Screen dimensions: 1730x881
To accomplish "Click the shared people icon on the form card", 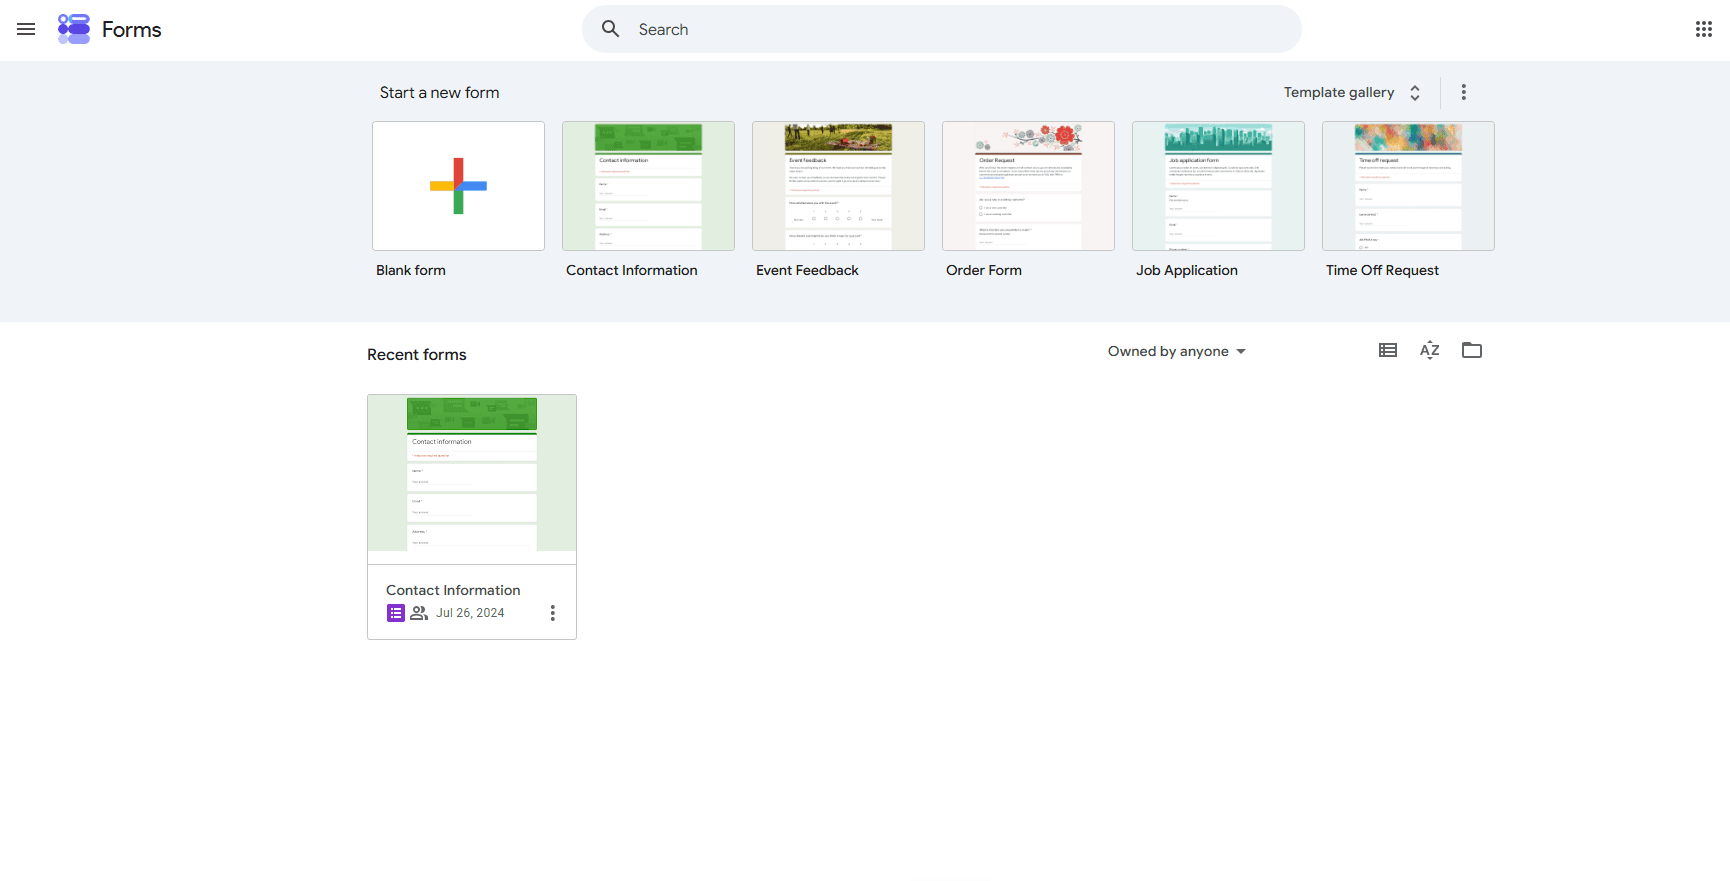I will [419, 613].
